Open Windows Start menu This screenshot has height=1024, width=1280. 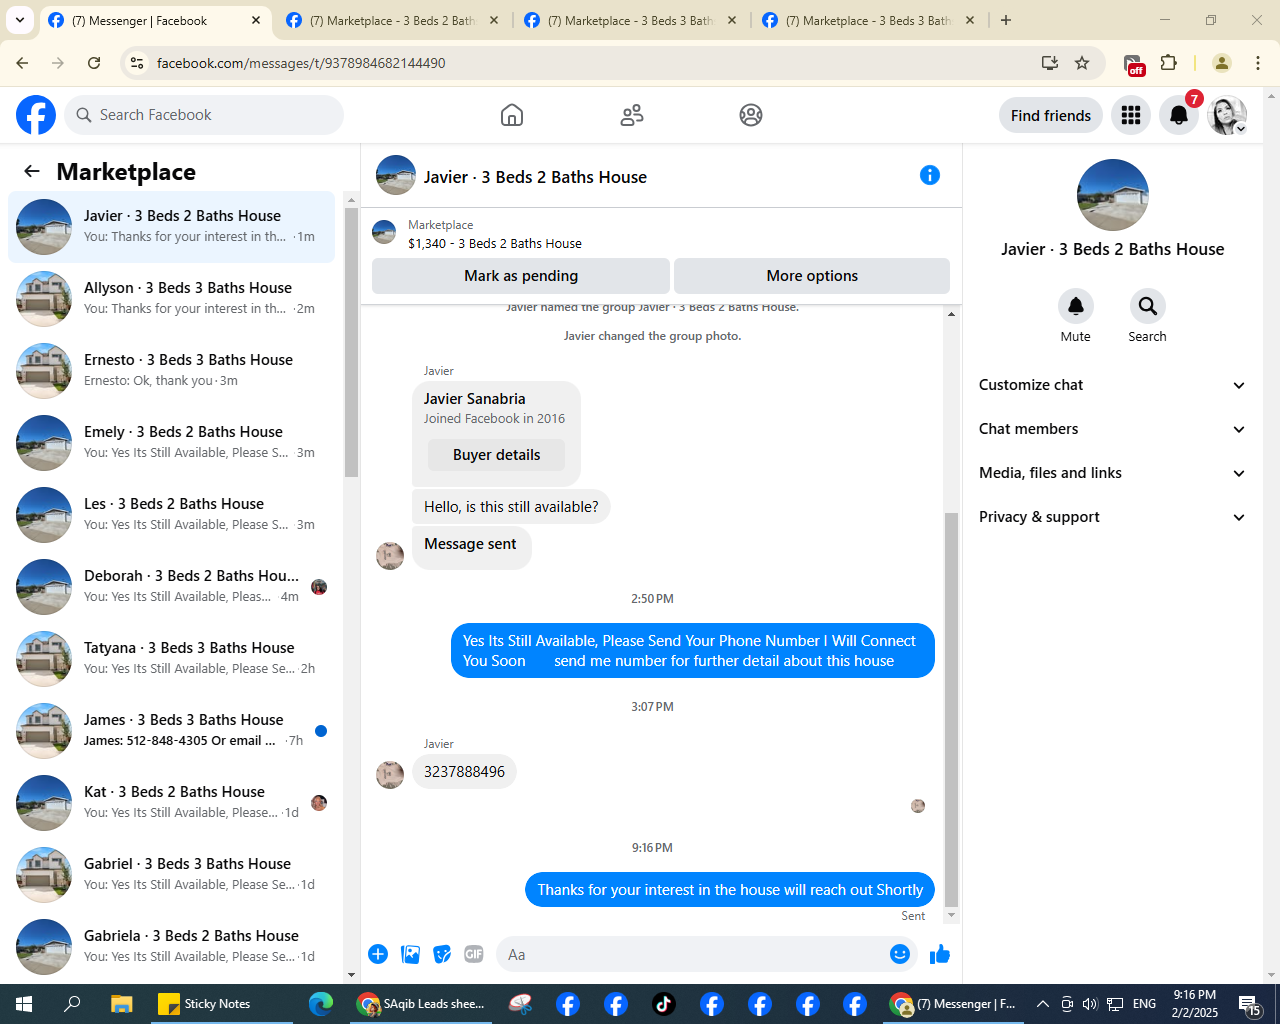tap(24, 1004)
